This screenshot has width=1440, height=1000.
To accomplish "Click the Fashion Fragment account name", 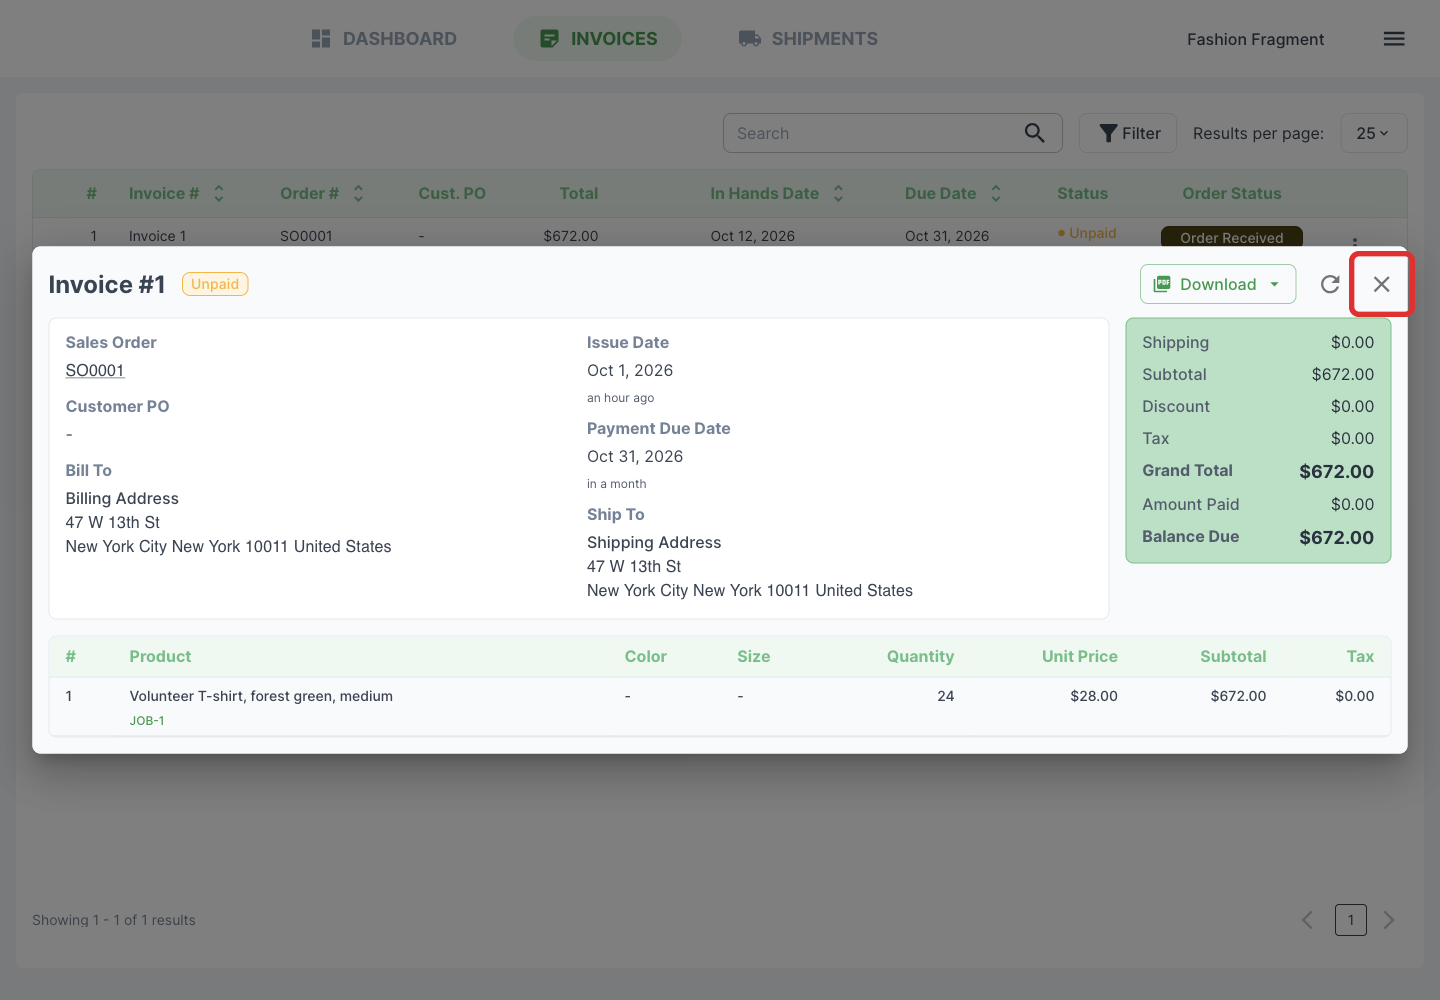I will click(1255, 39).
